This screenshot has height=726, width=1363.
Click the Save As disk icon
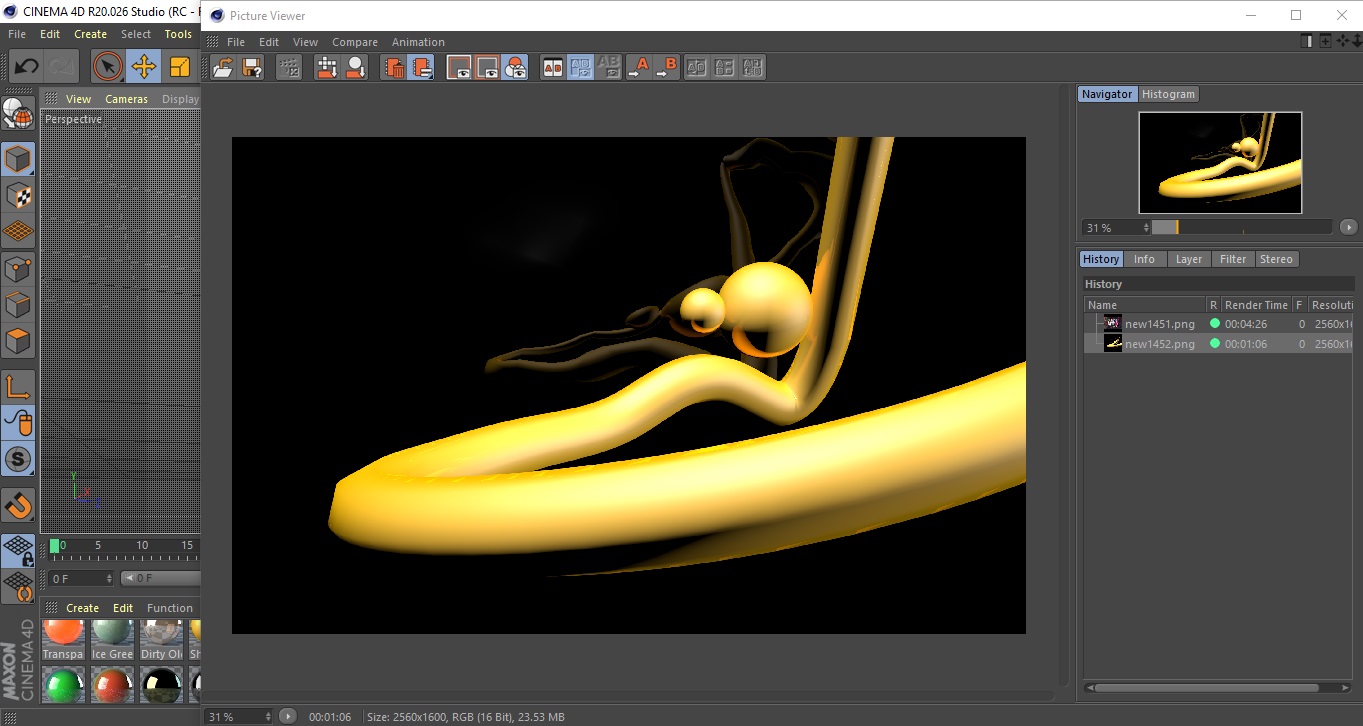click(x=253, y=68)
